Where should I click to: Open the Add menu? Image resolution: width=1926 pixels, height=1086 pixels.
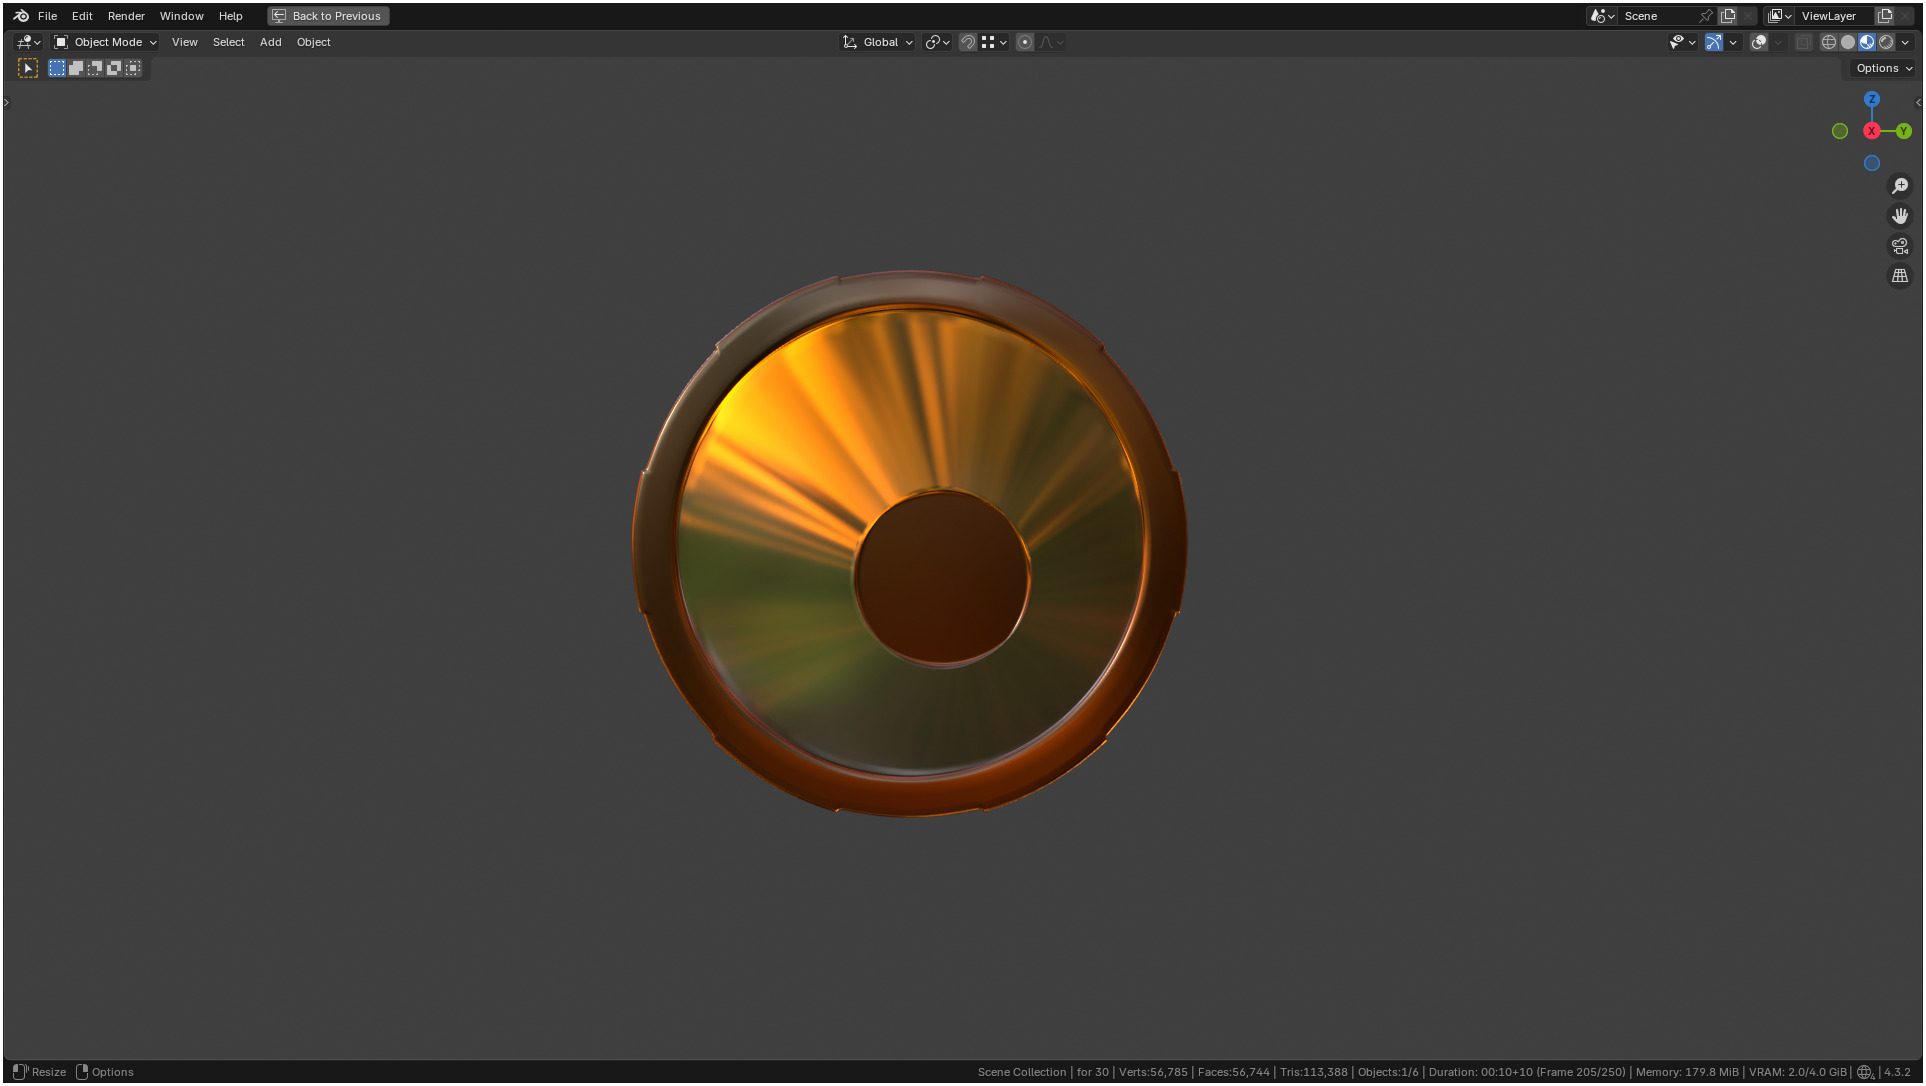270,42
